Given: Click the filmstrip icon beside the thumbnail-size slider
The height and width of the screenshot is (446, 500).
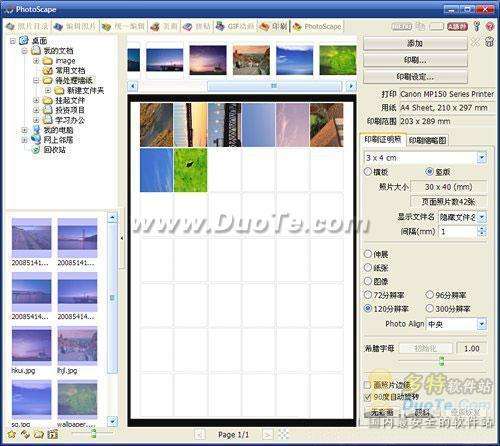Looking at the screenshot, I should click(53, 434).
